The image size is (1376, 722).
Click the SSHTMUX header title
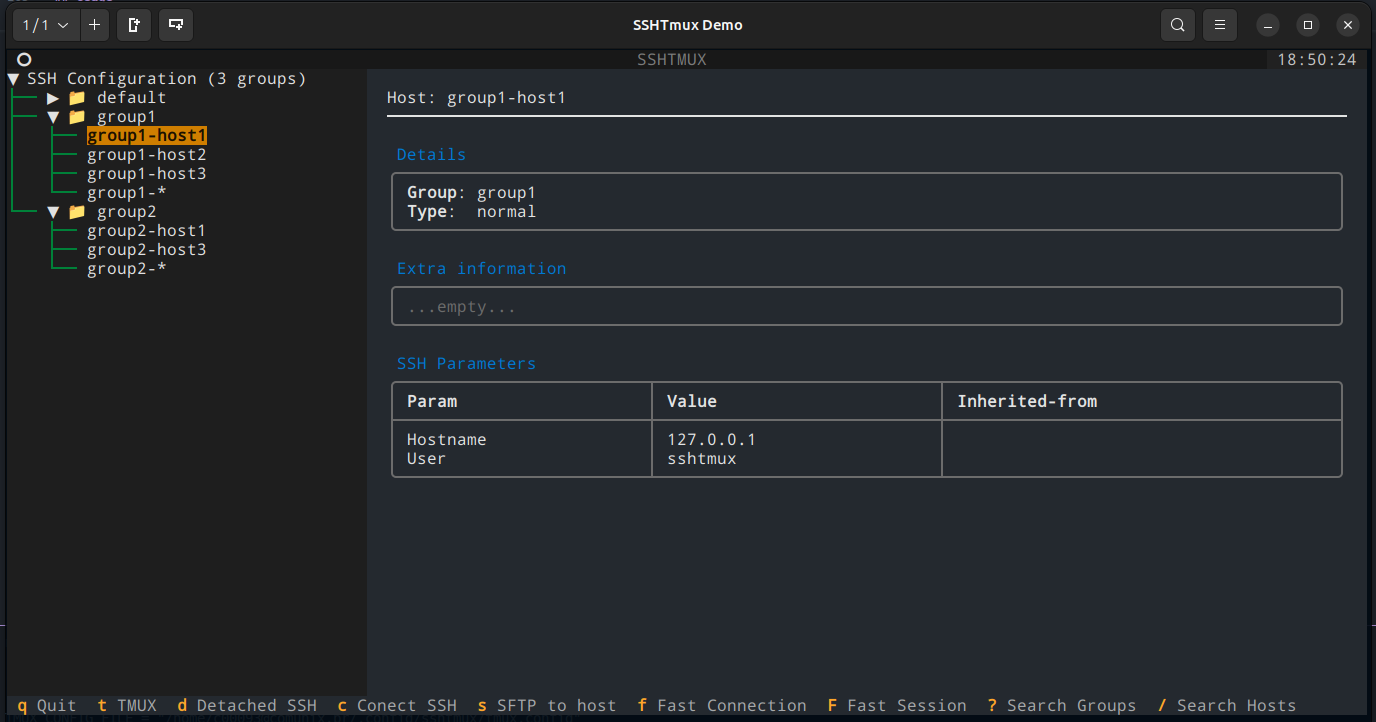672,60
